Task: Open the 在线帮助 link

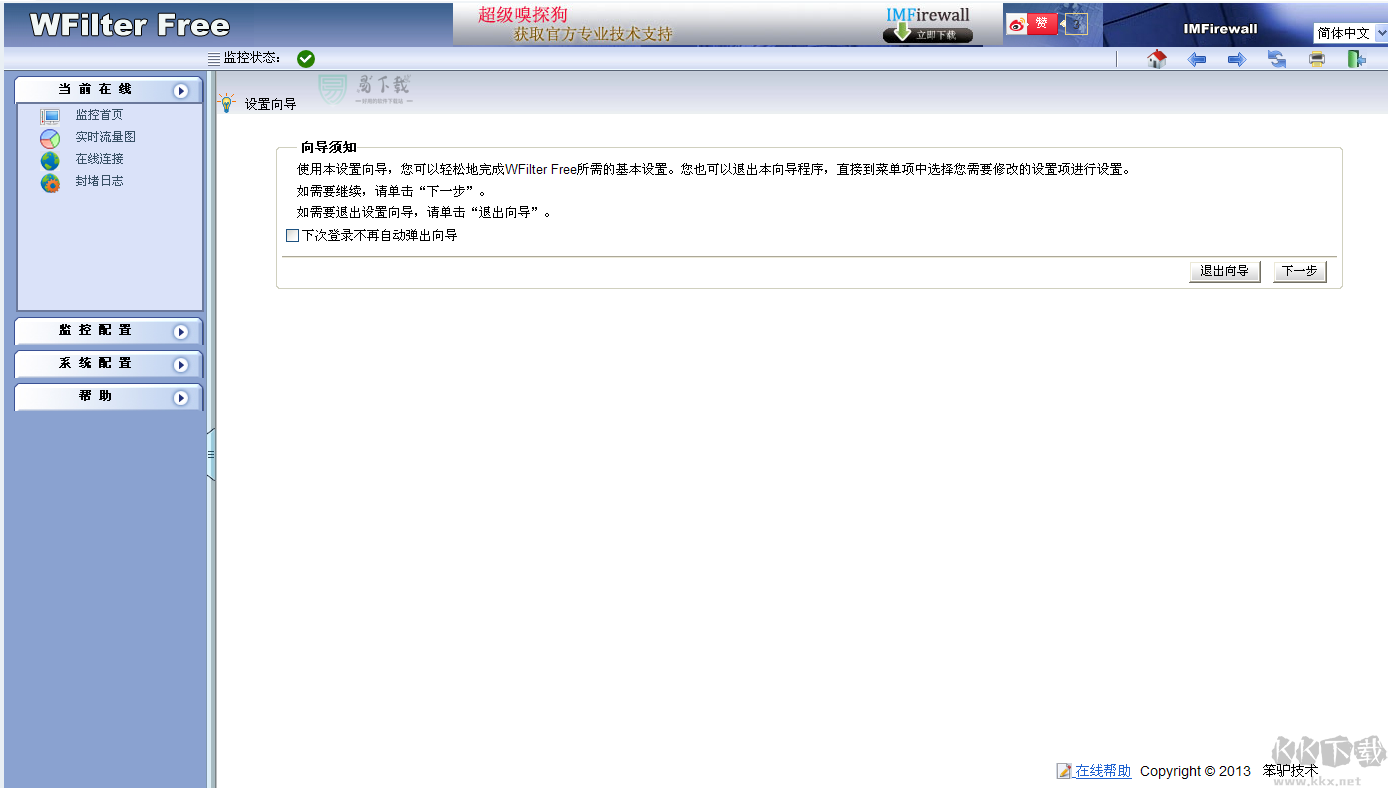Action: point(1100,770)
